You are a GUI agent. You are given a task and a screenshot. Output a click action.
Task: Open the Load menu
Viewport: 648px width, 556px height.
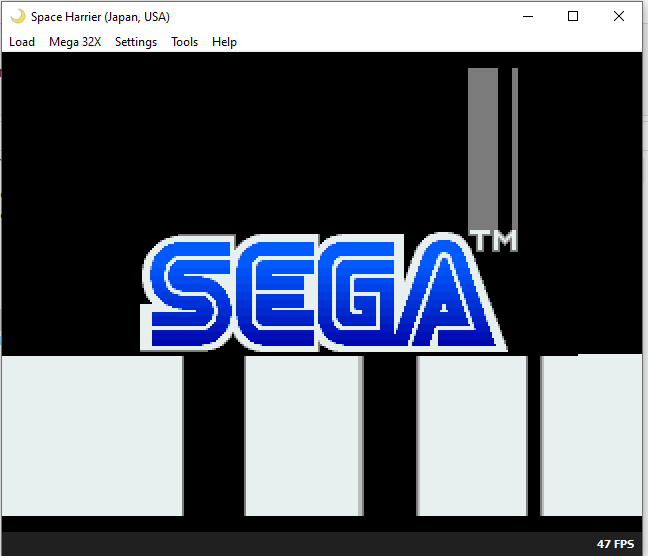pyautogui.click(x=22, y=42)
